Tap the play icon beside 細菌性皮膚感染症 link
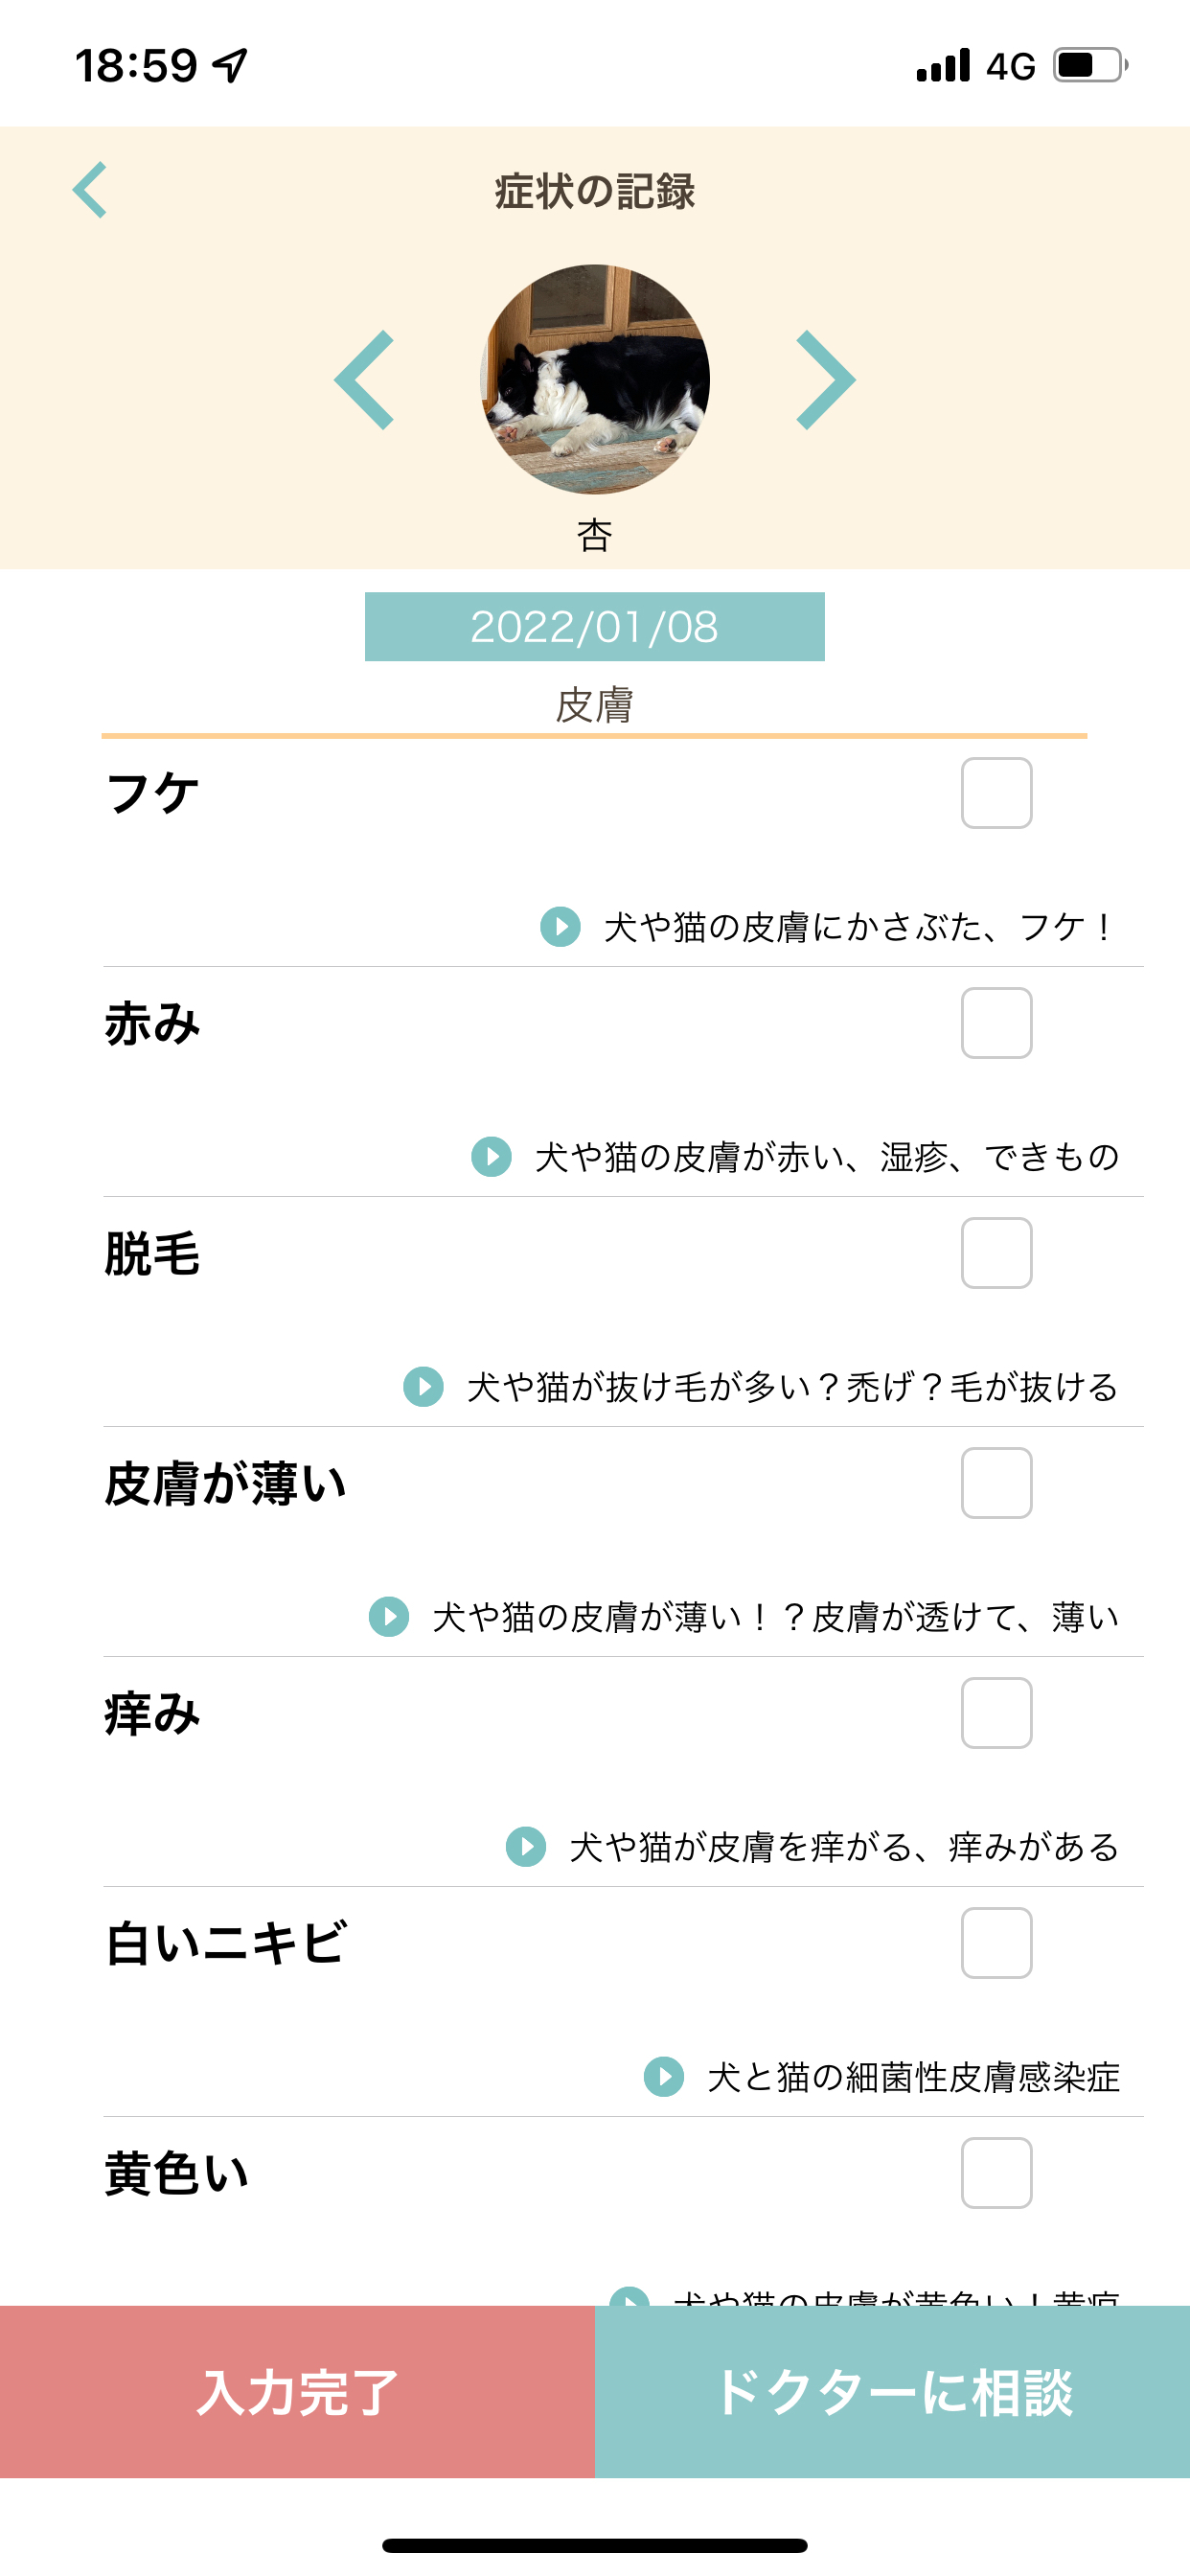 point(664,2076)
